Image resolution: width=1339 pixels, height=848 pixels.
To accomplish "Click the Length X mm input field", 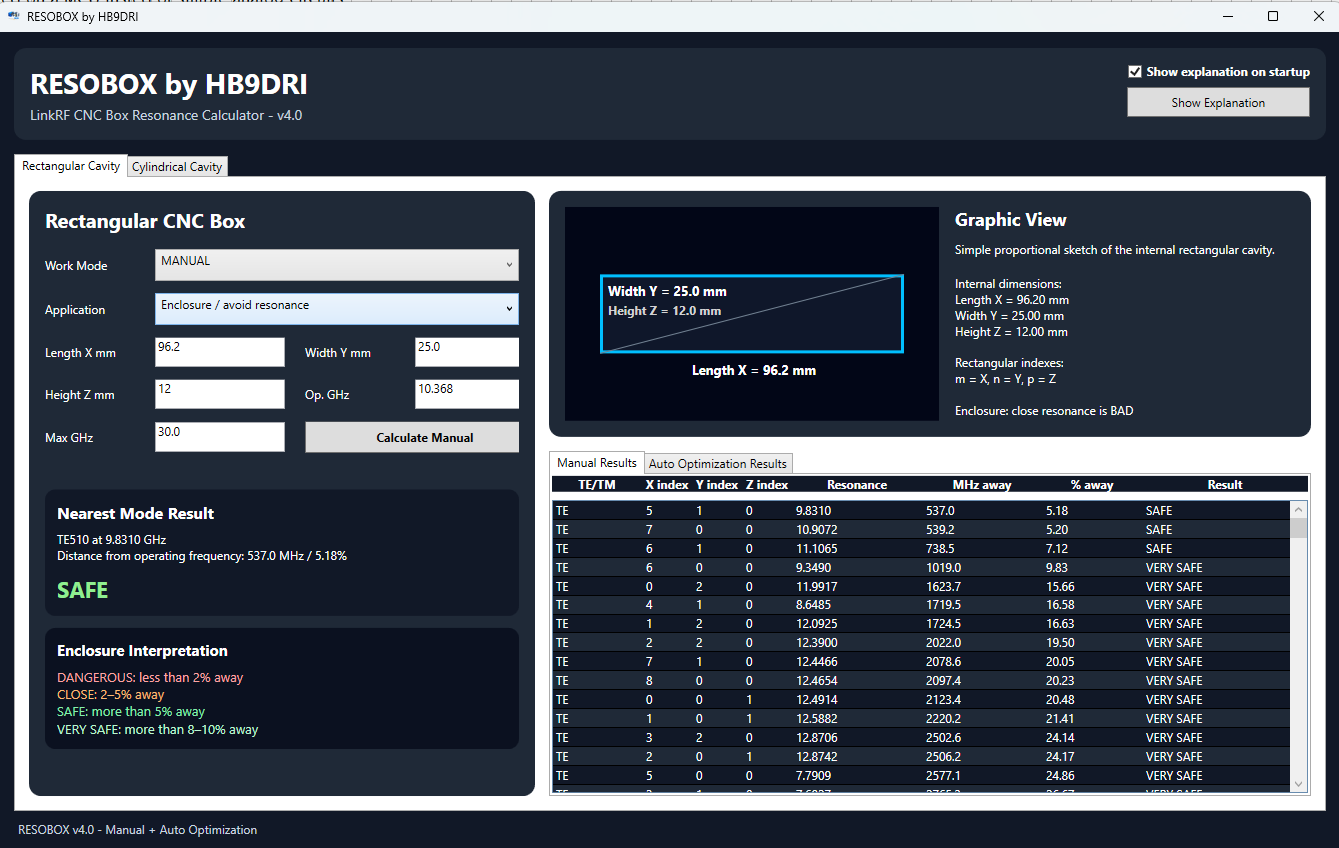I will click(x=220, y=352).
